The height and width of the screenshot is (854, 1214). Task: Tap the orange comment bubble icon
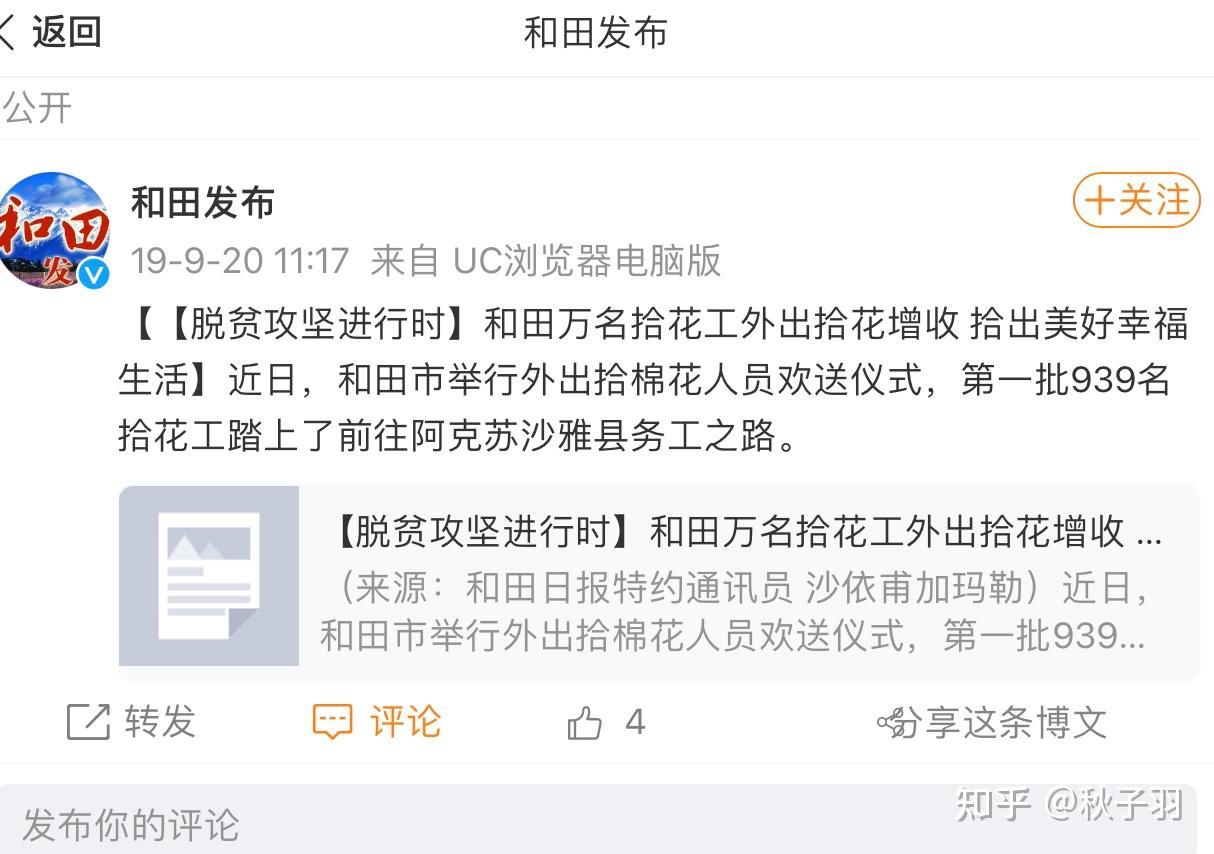coord(332,722)
